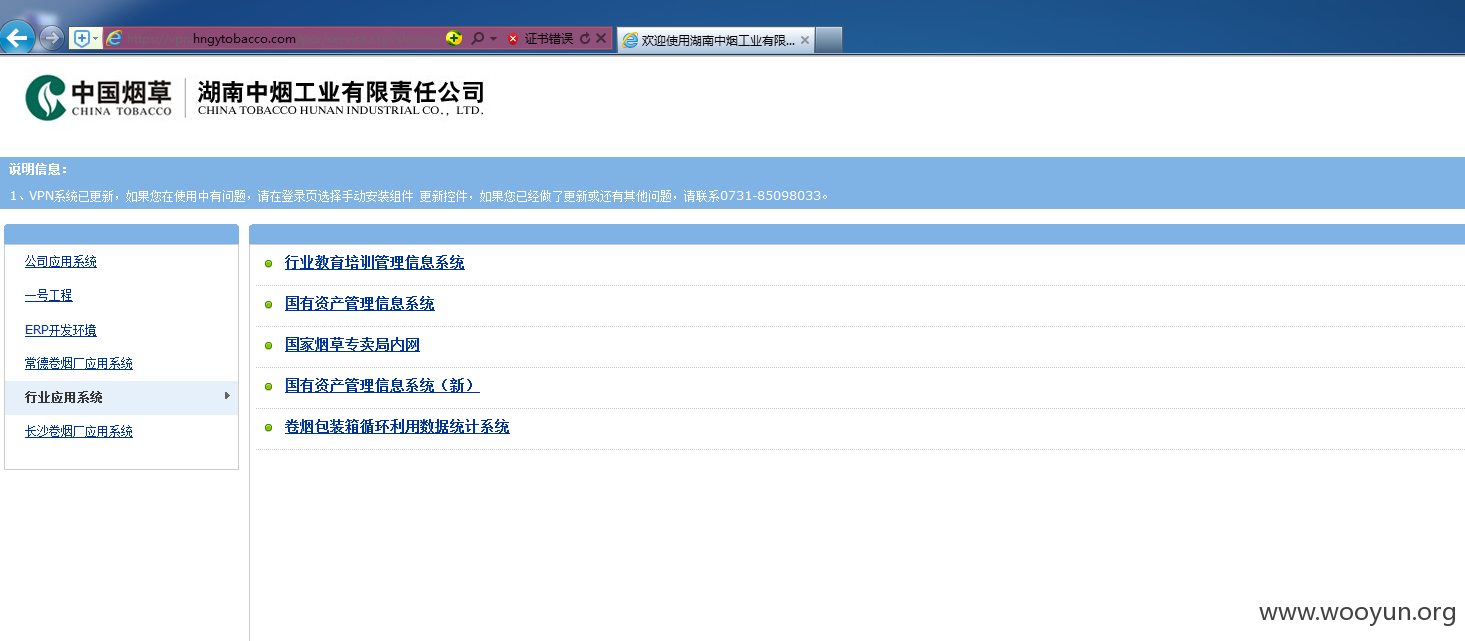Expand the address bar search dropdown arrow

pos(493,39)
